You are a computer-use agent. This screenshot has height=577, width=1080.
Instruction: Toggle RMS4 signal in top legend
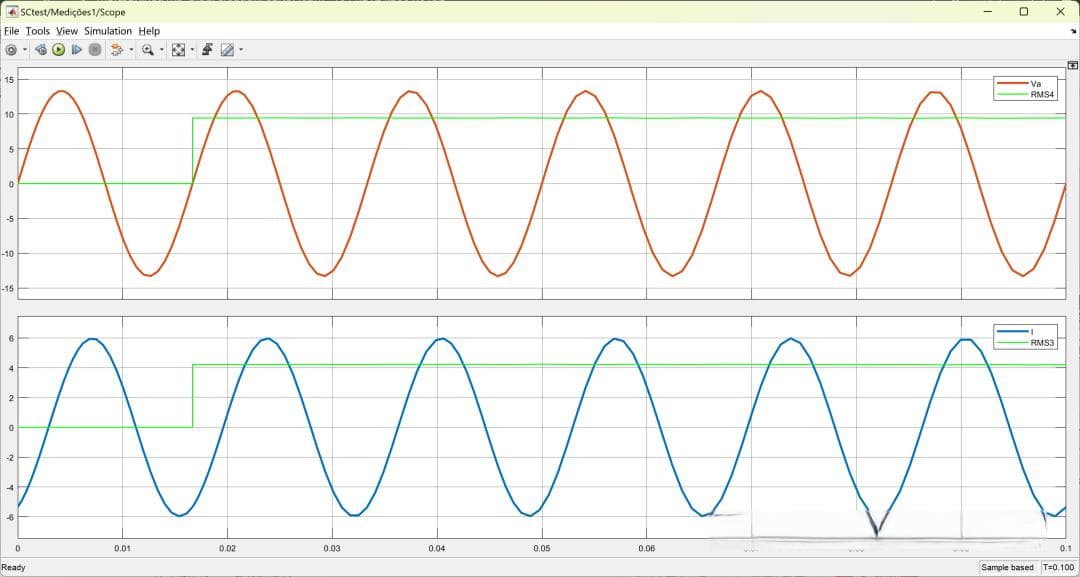point(1024,94)
